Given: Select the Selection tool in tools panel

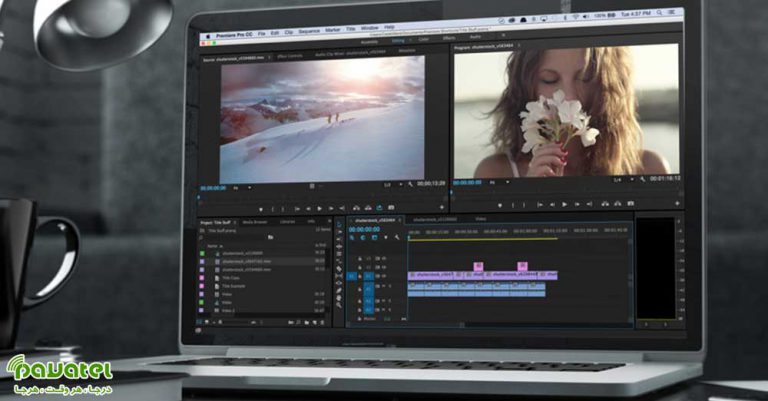Looking at the screenshot, I should tap(339, 224).
